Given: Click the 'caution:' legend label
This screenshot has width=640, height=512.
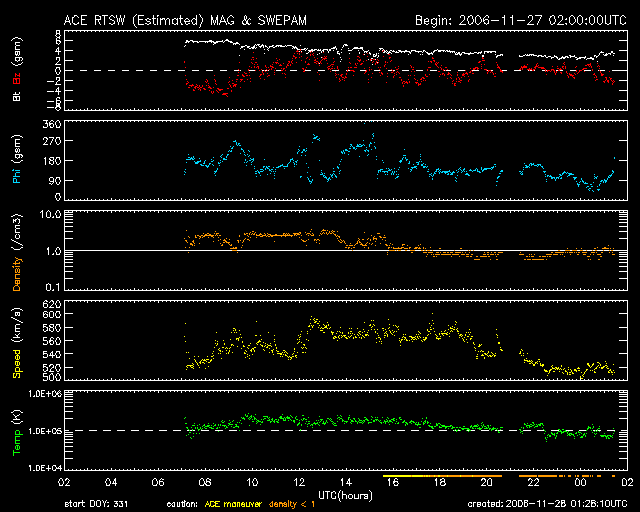Looking at the screenshot, I should 182,504.
